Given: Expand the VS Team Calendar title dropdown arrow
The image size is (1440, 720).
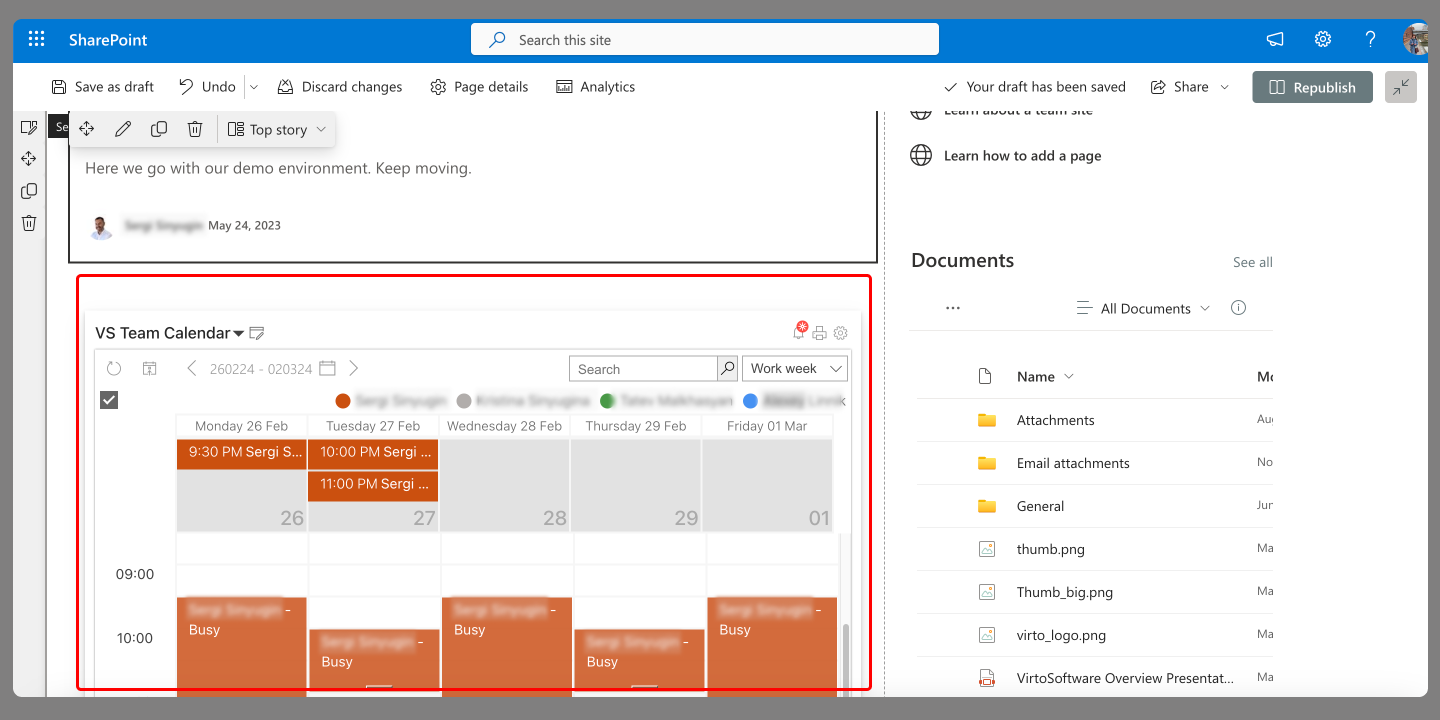Looking at the screenshot, I should point(239,334).
